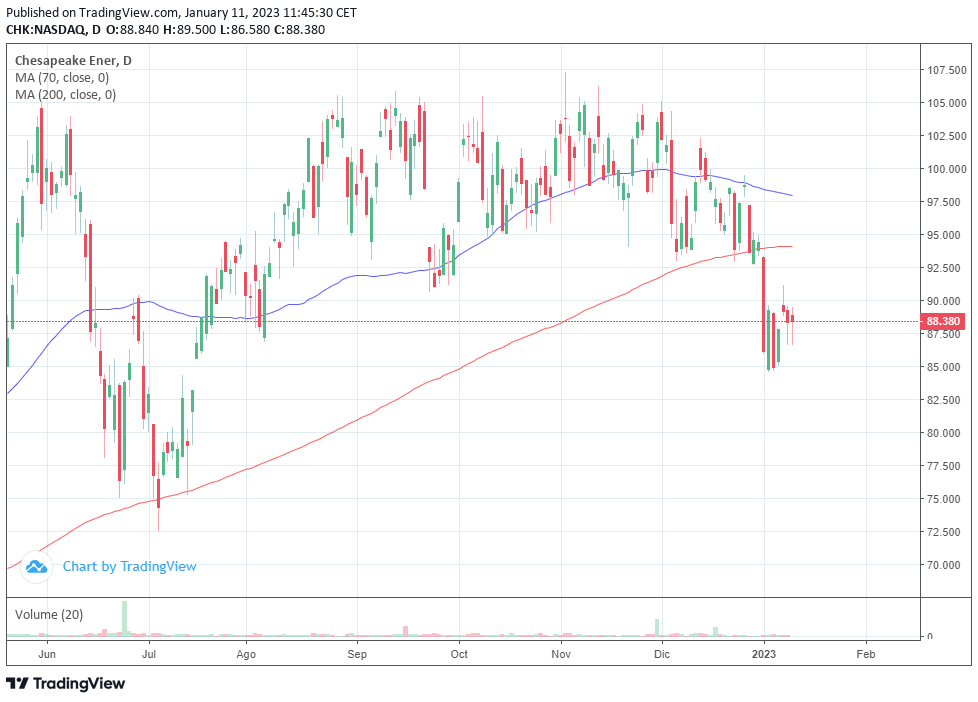Click the Jul date axis label

pyautogui.click(x=148, y=654)
